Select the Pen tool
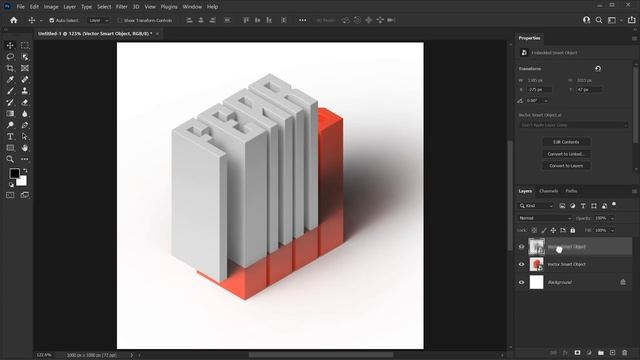 tap(25, 125)
